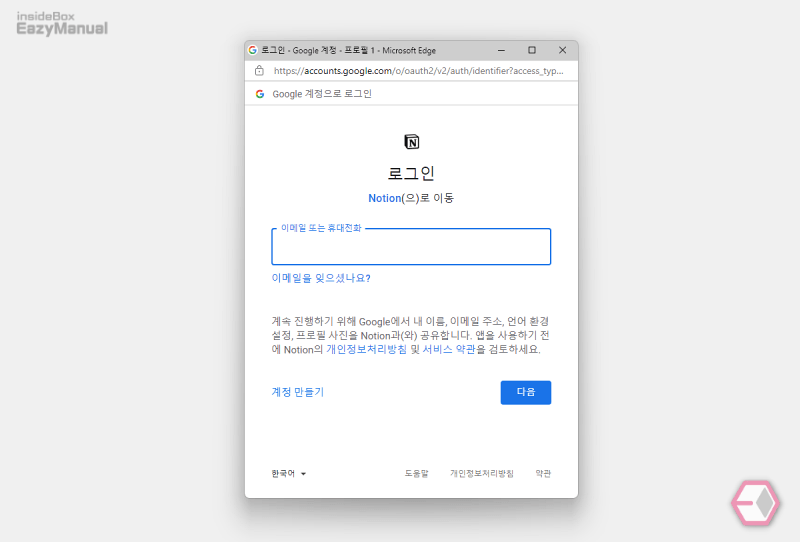Maximize the Microsoft Edge popup window
The width and height of the screenshot is (800, 542).
pos(532,50)
